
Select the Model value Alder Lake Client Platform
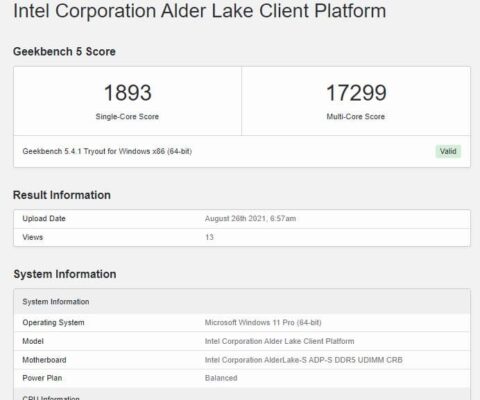(x=279, y=341)
